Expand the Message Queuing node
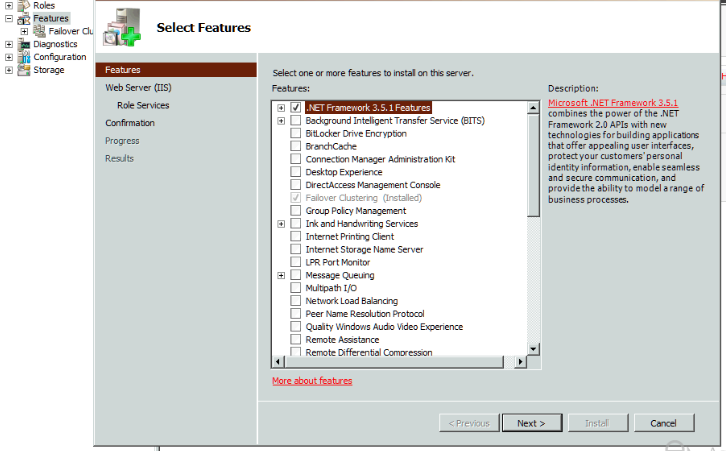 pos(281,276)
